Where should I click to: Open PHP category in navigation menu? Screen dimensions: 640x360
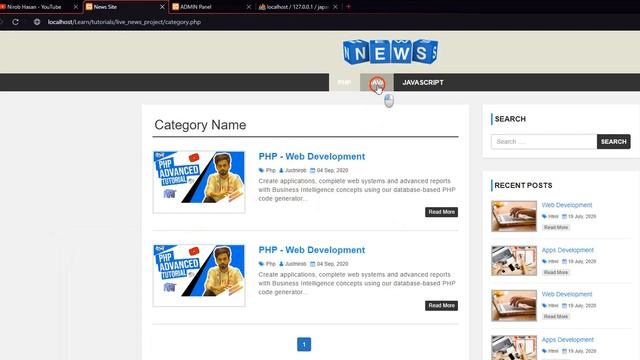coord(344,82)
